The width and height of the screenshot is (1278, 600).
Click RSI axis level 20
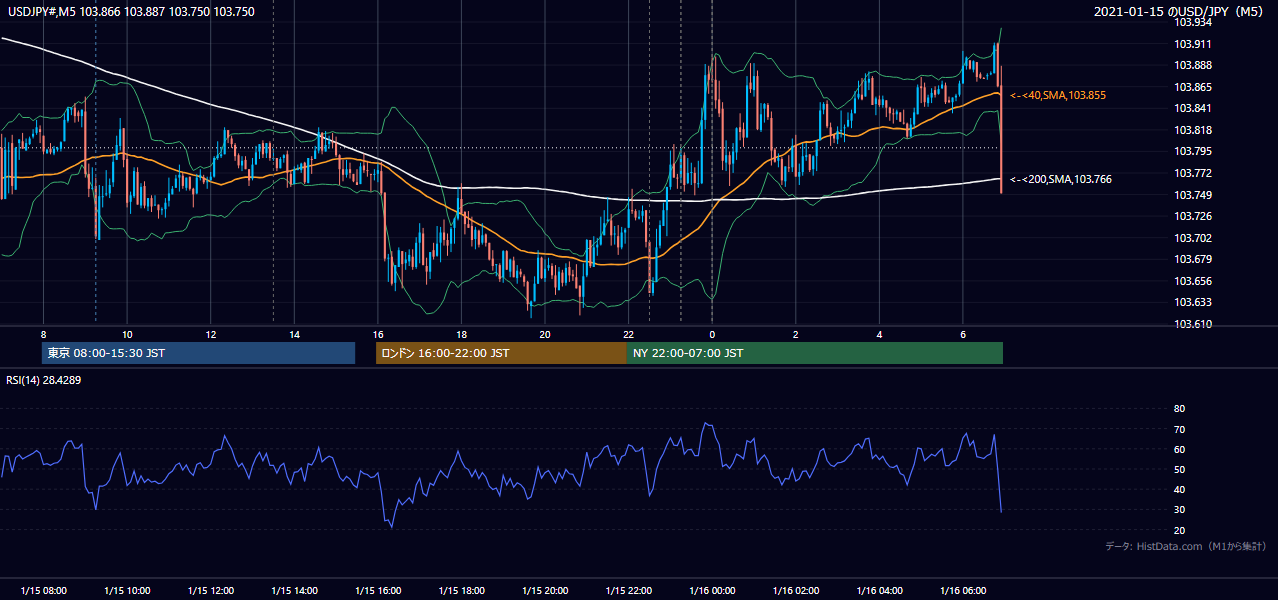pos(1179,530)
